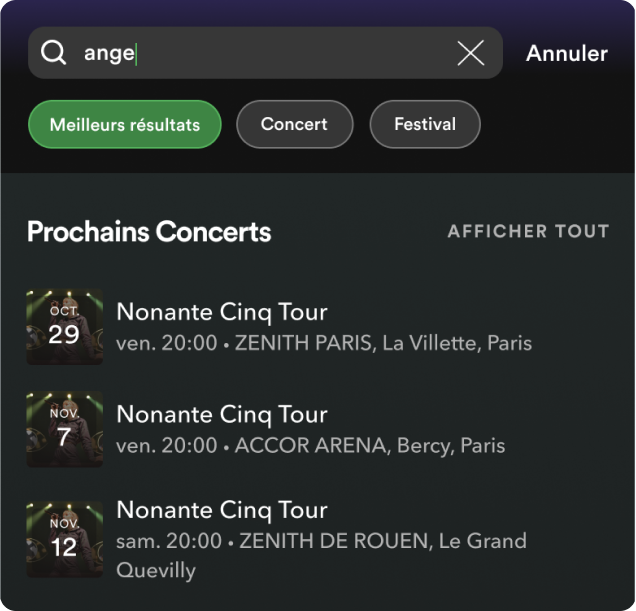This screenshot has height=611, width=636.
Task: Open the Nonante Cinq Tour title at ZENITH DE ROUEN
Action: pyautogui.click(x=222, y=509)
